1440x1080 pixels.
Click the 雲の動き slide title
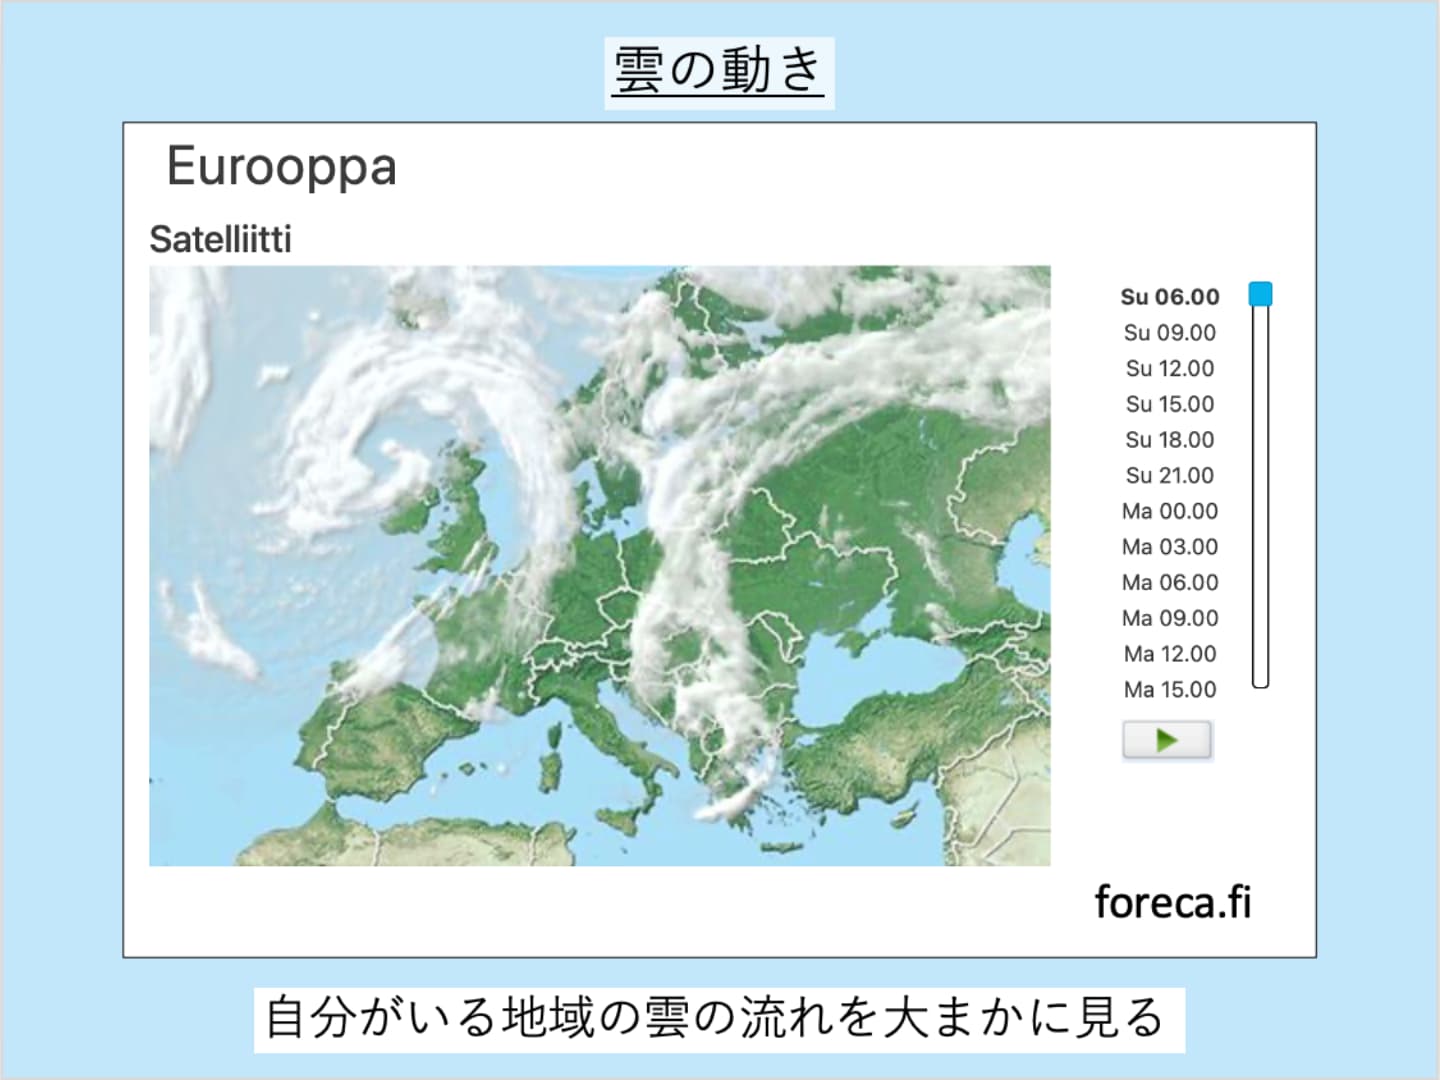pyautogui.click(x=719, y=72)
